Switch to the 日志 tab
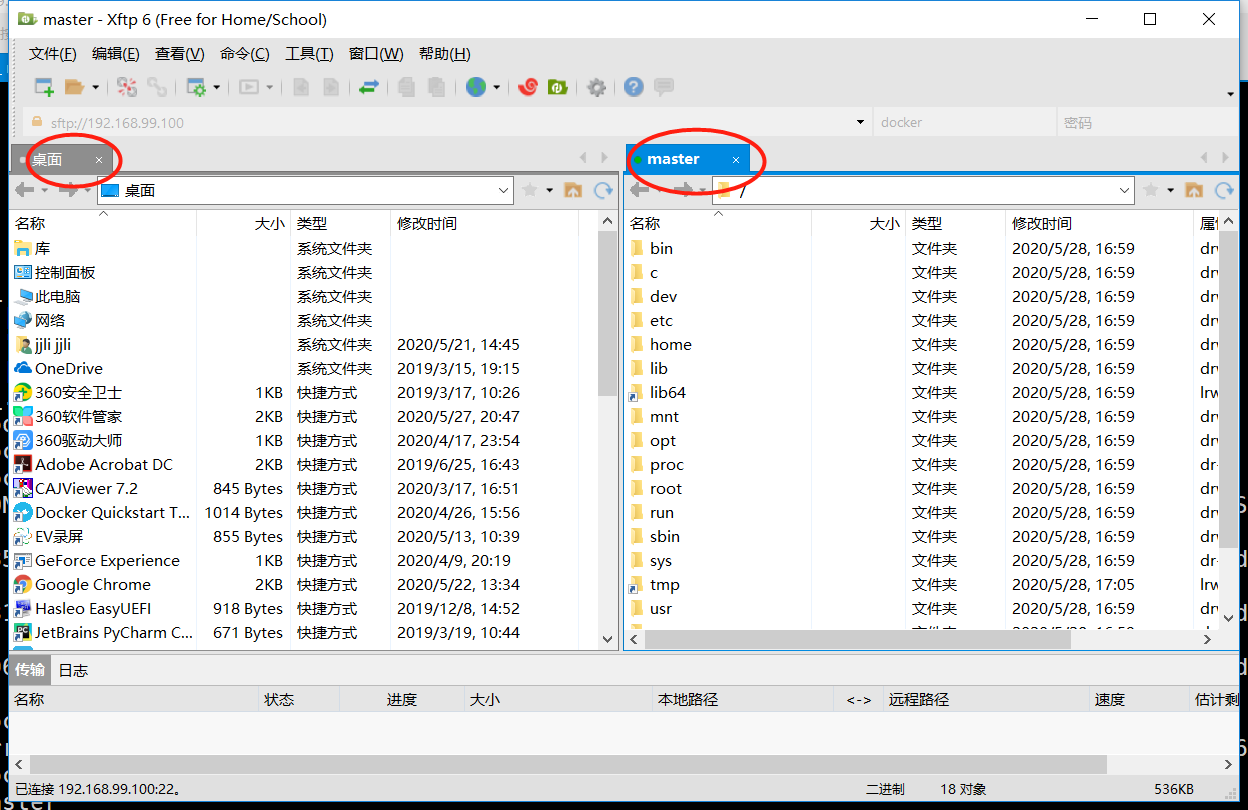The height and width of the screenshot is (810, 1248). click(72, 670)
